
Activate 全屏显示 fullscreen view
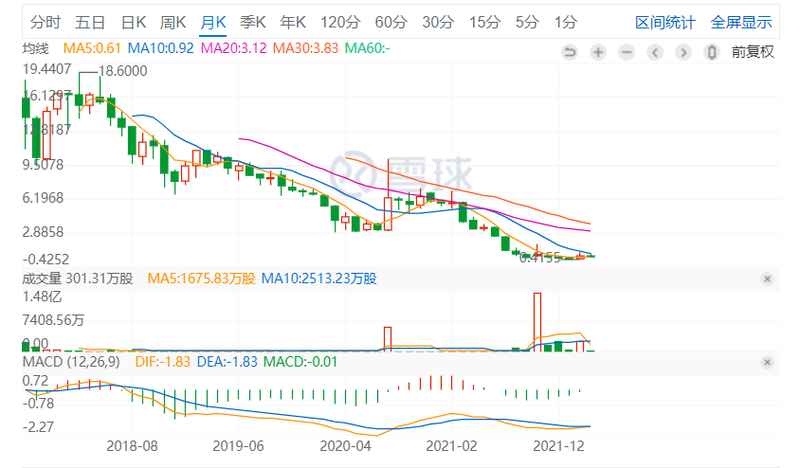tap(741, 22)
